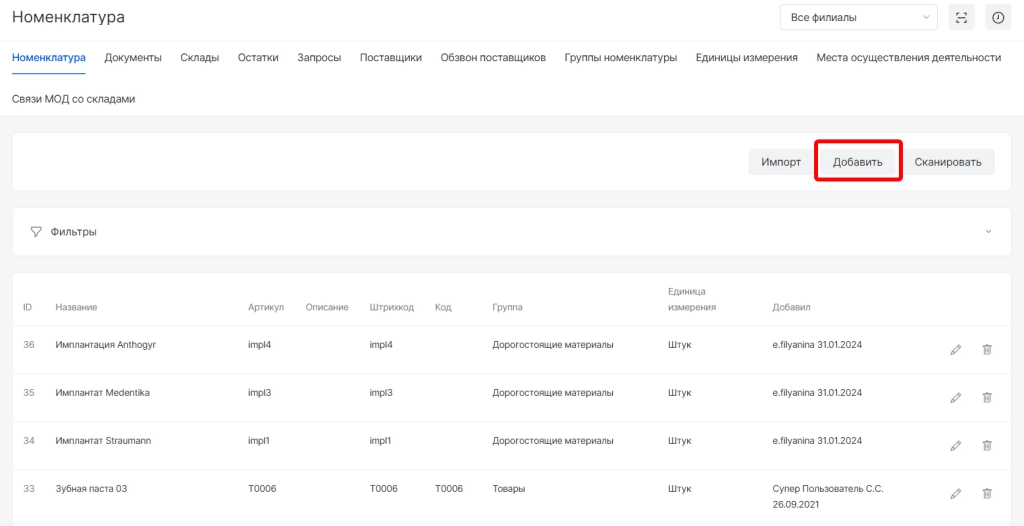Edit the Имплантат Straumann entry

point(955,445)
